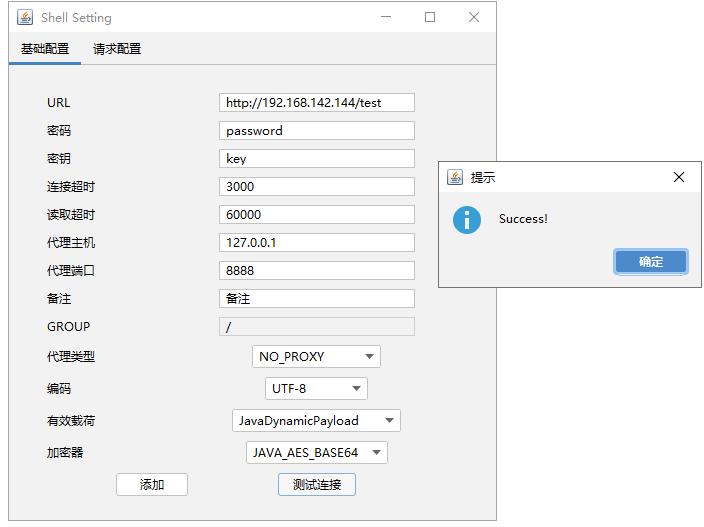
Task: Click the 代理主机 field showing 127.0.0.1
Action: pyautogui.click(x=317, y=242)
